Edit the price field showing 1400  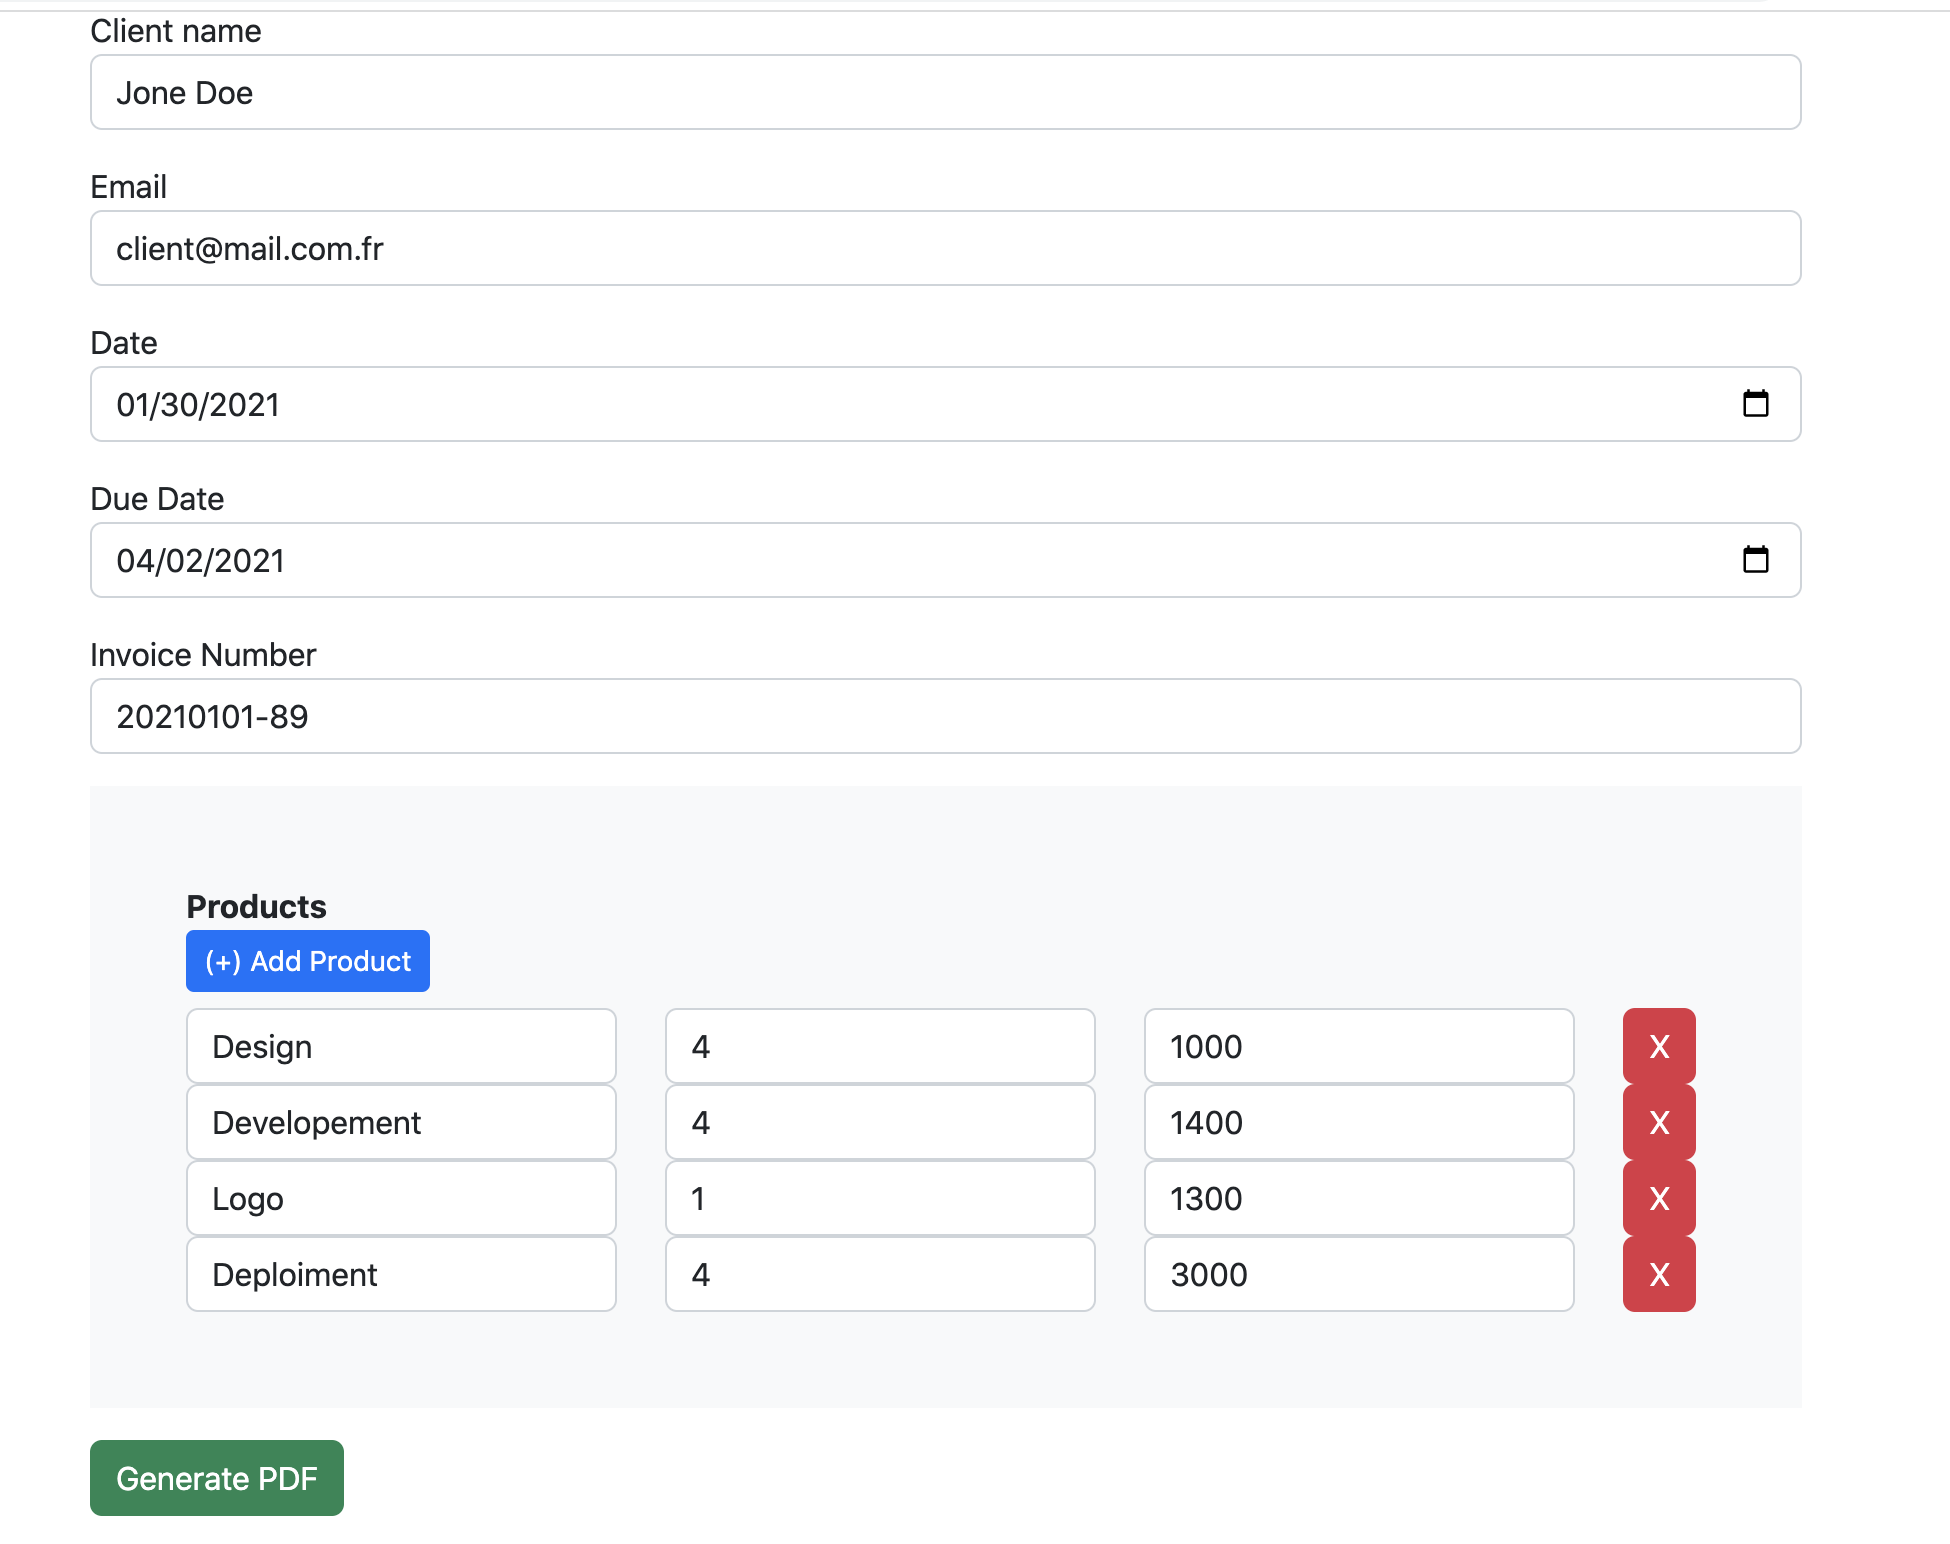[x=1359, y=1122]
